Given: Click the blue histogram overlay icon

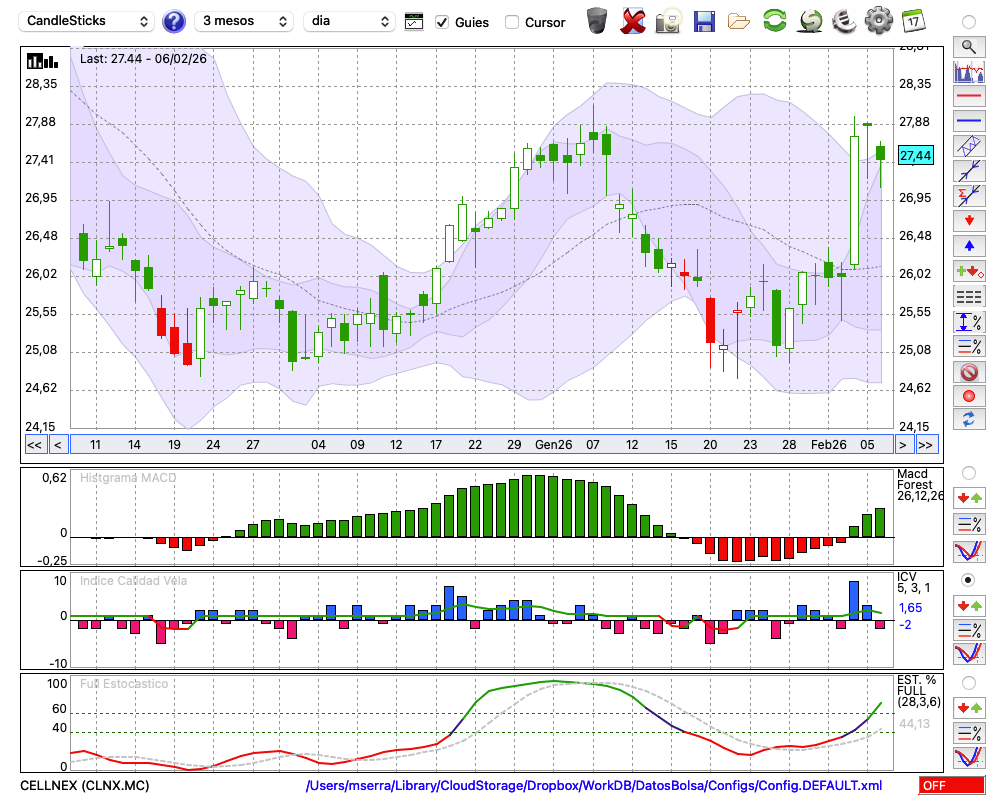Looking at the screenshot, I should [969, 71].
